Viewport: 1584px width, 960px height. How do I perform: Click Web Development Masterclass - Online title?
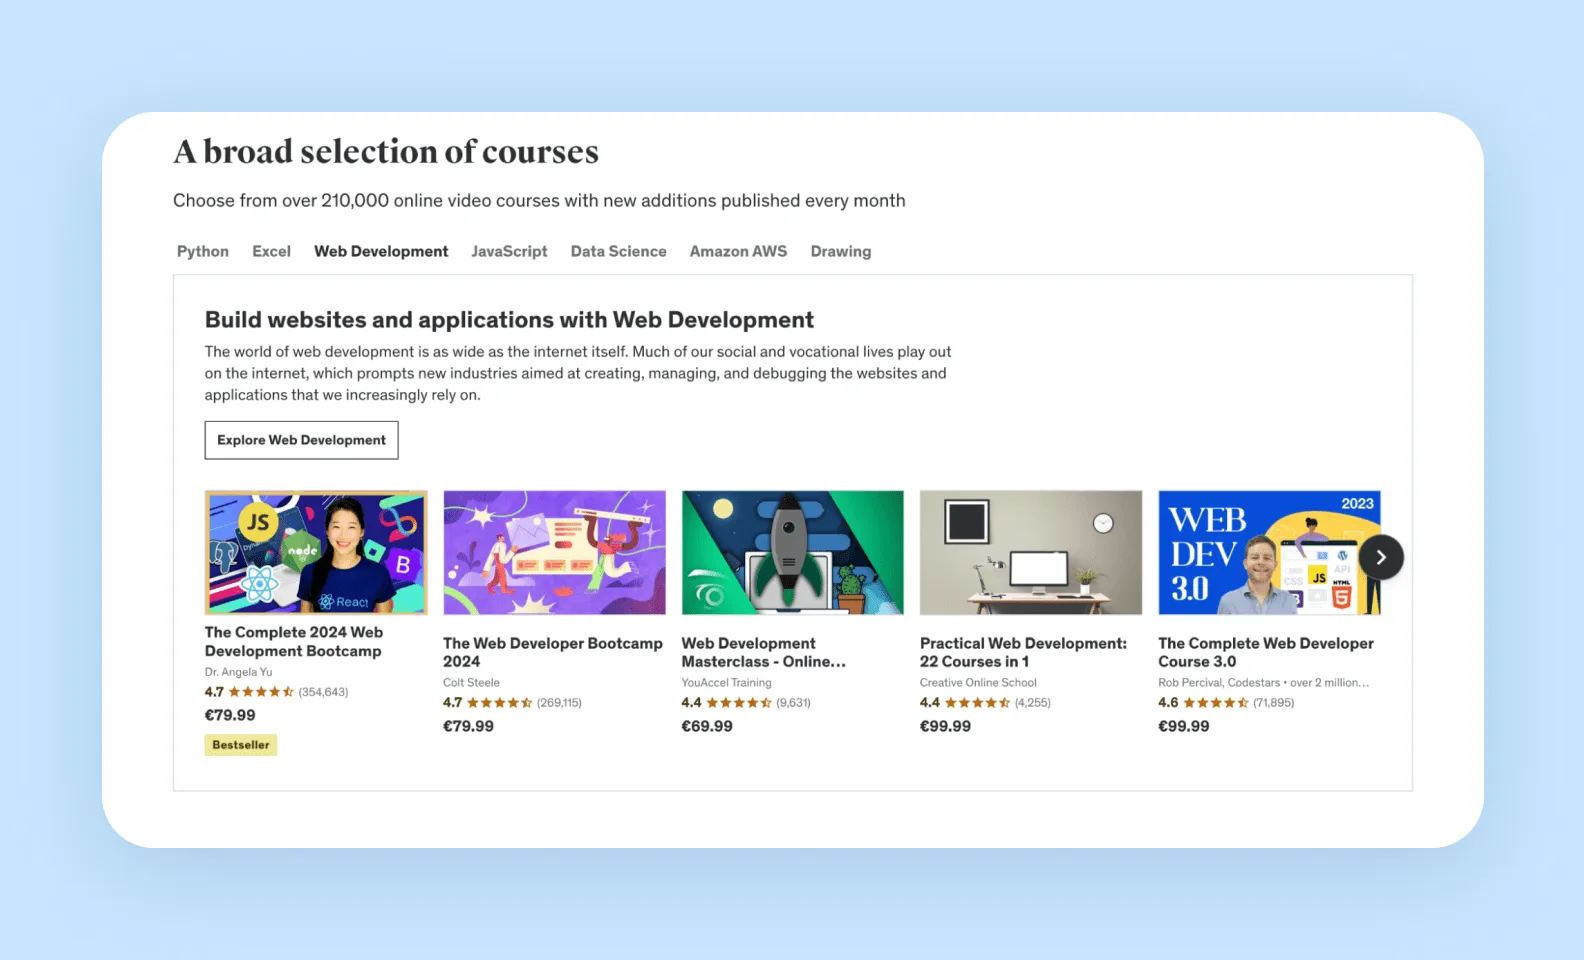[x=763, y=652]
